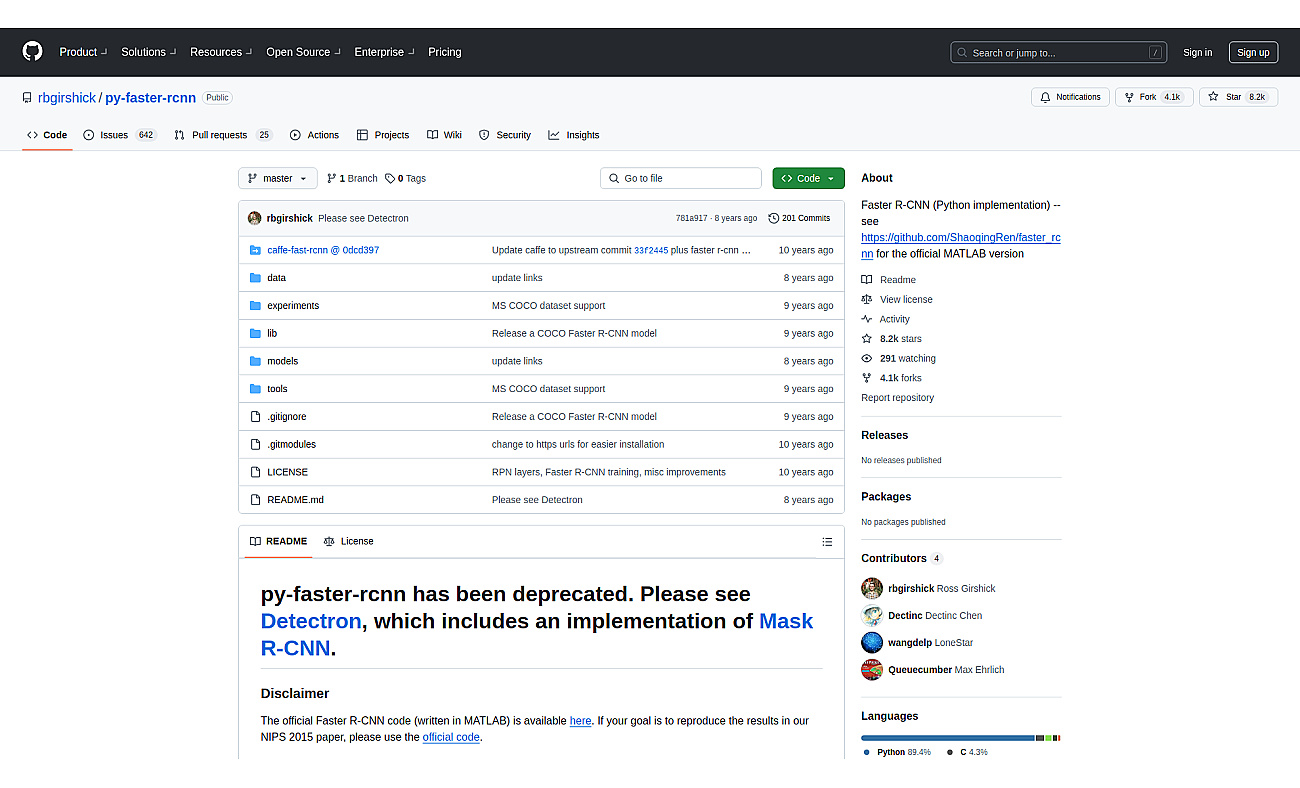Screen dimensions: 1300x788
Task: Open the LICENSE file
Action: (x=287, y=472)
